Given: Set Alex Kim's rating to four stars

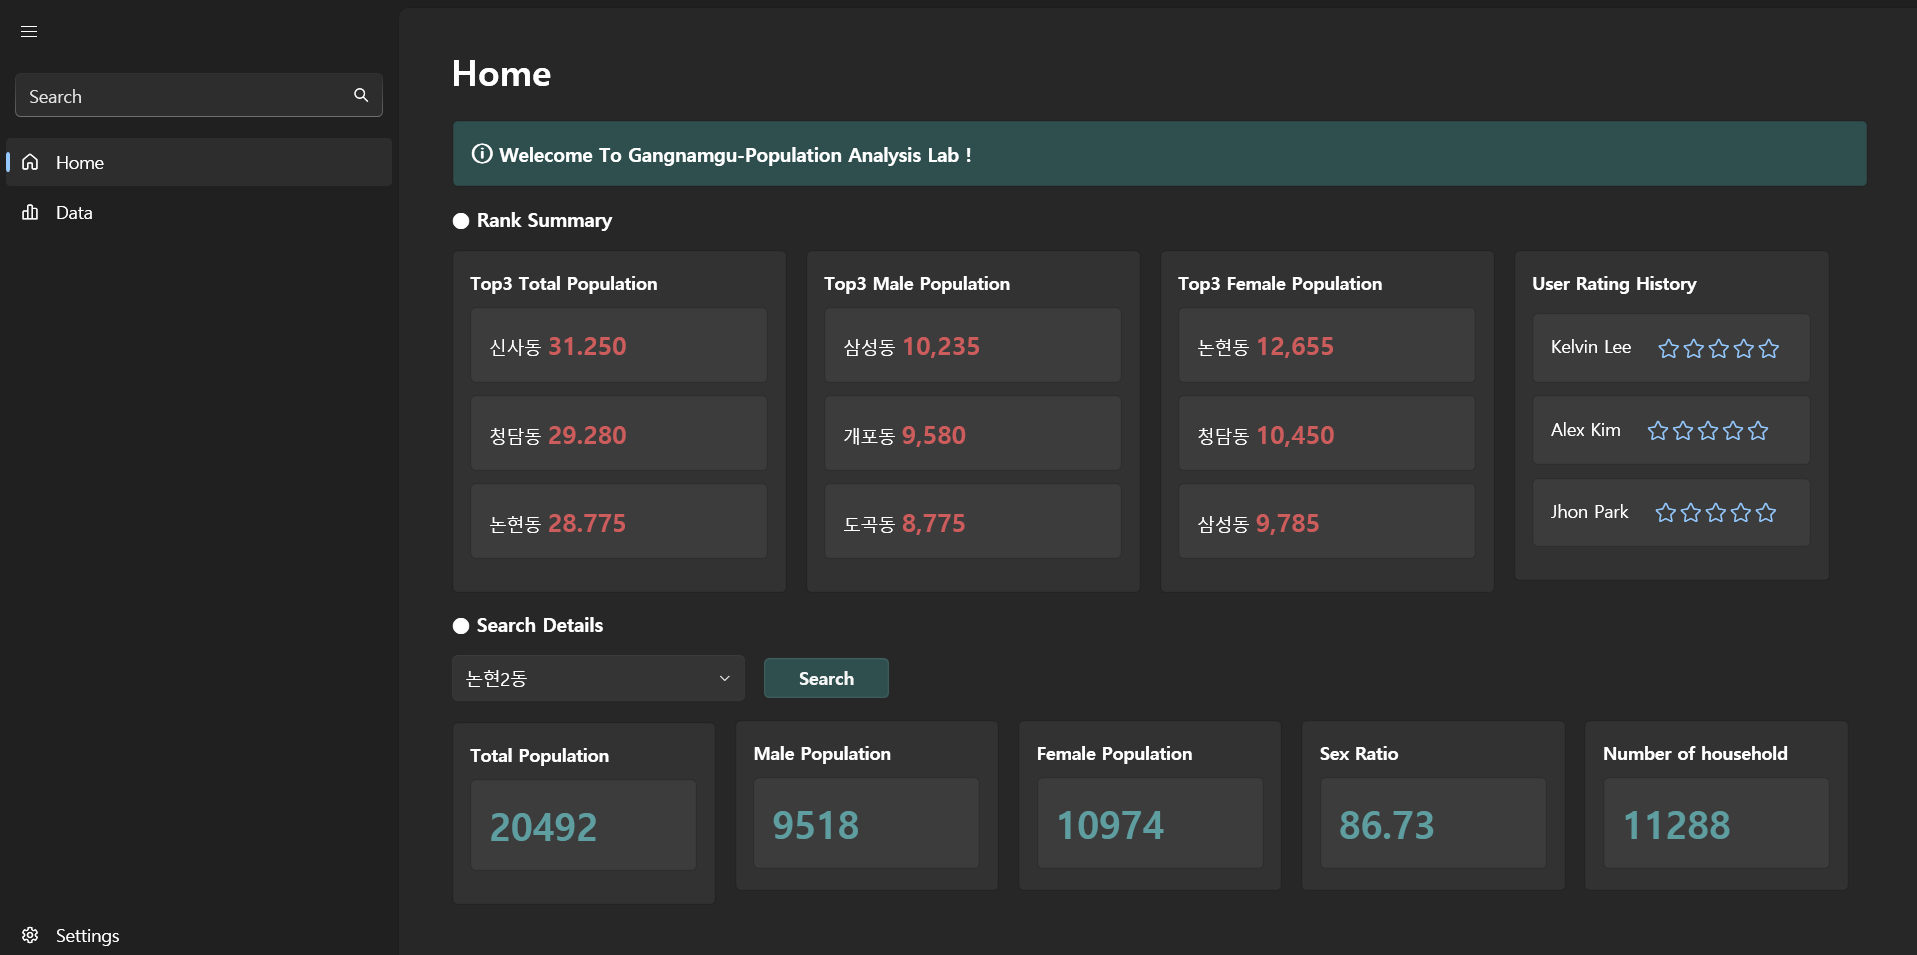Looking at the screenshot, I should [x=1733, y=431].
